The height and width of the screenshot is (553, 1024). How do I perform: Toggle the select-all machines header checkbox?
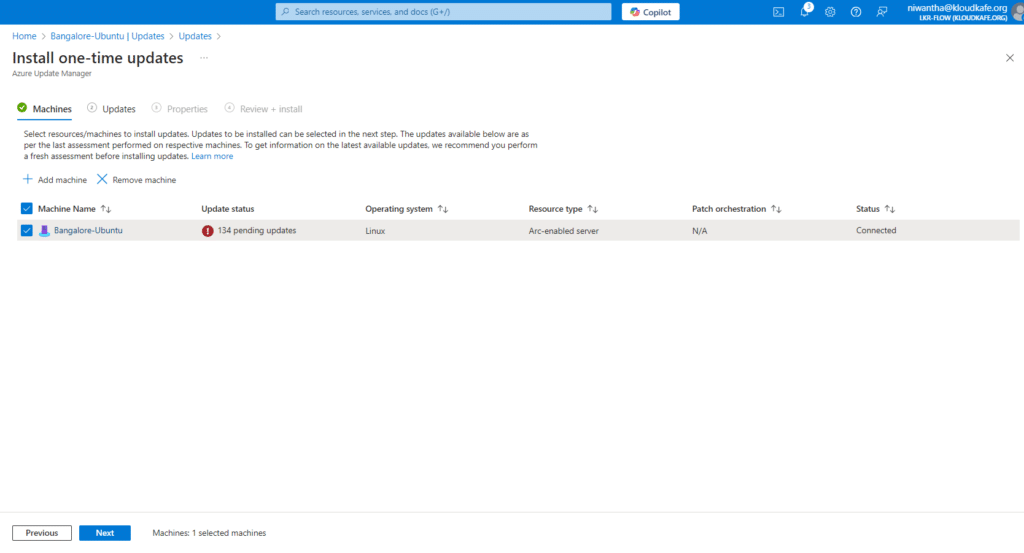(x=27, y=209)
